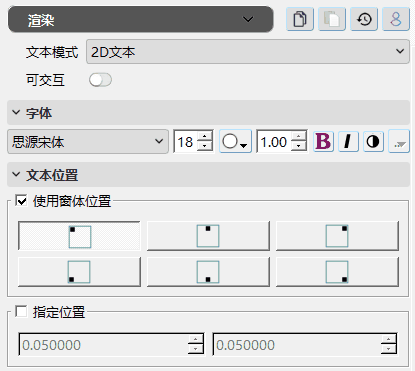Open the 思源宋体 font dropdown
Image resolution: width=415 pixels, height=371 pixels.
click(x=88, y=142)
